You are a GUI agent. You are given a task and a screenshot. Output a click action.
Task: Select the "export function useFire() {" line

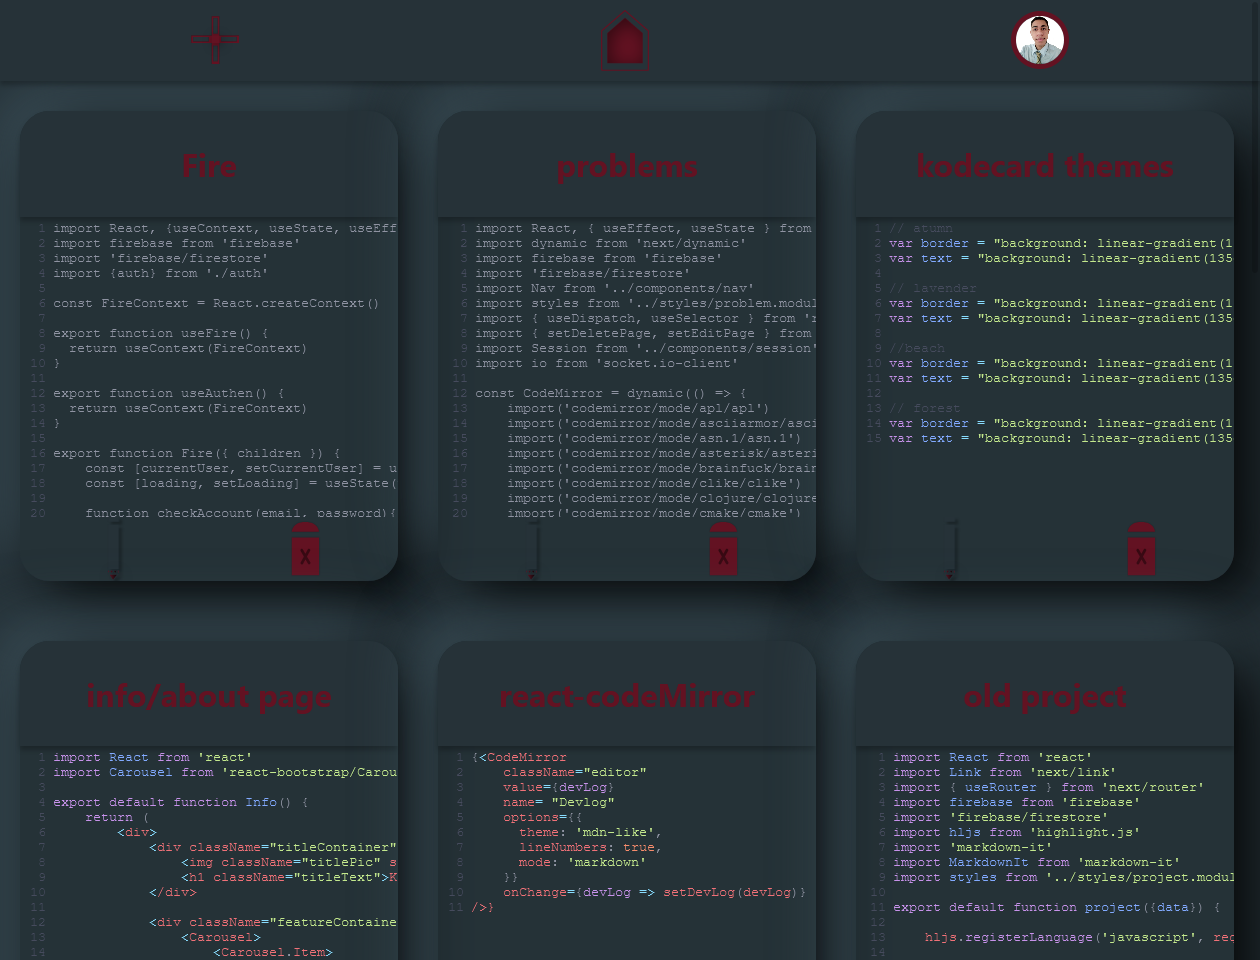pyautogui.click(x=161, y=333)
